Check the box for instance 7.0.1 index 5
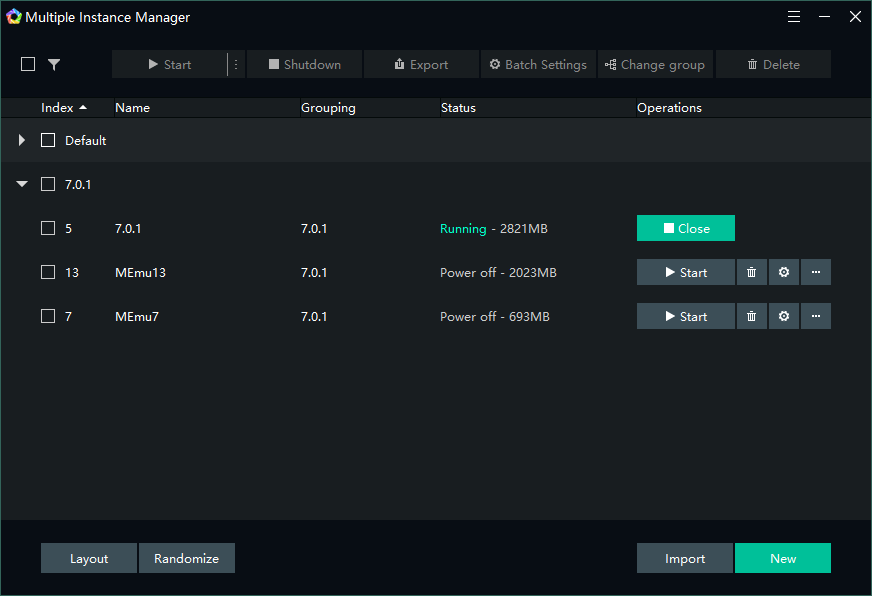The image size is (872, 596). [48, 228]
